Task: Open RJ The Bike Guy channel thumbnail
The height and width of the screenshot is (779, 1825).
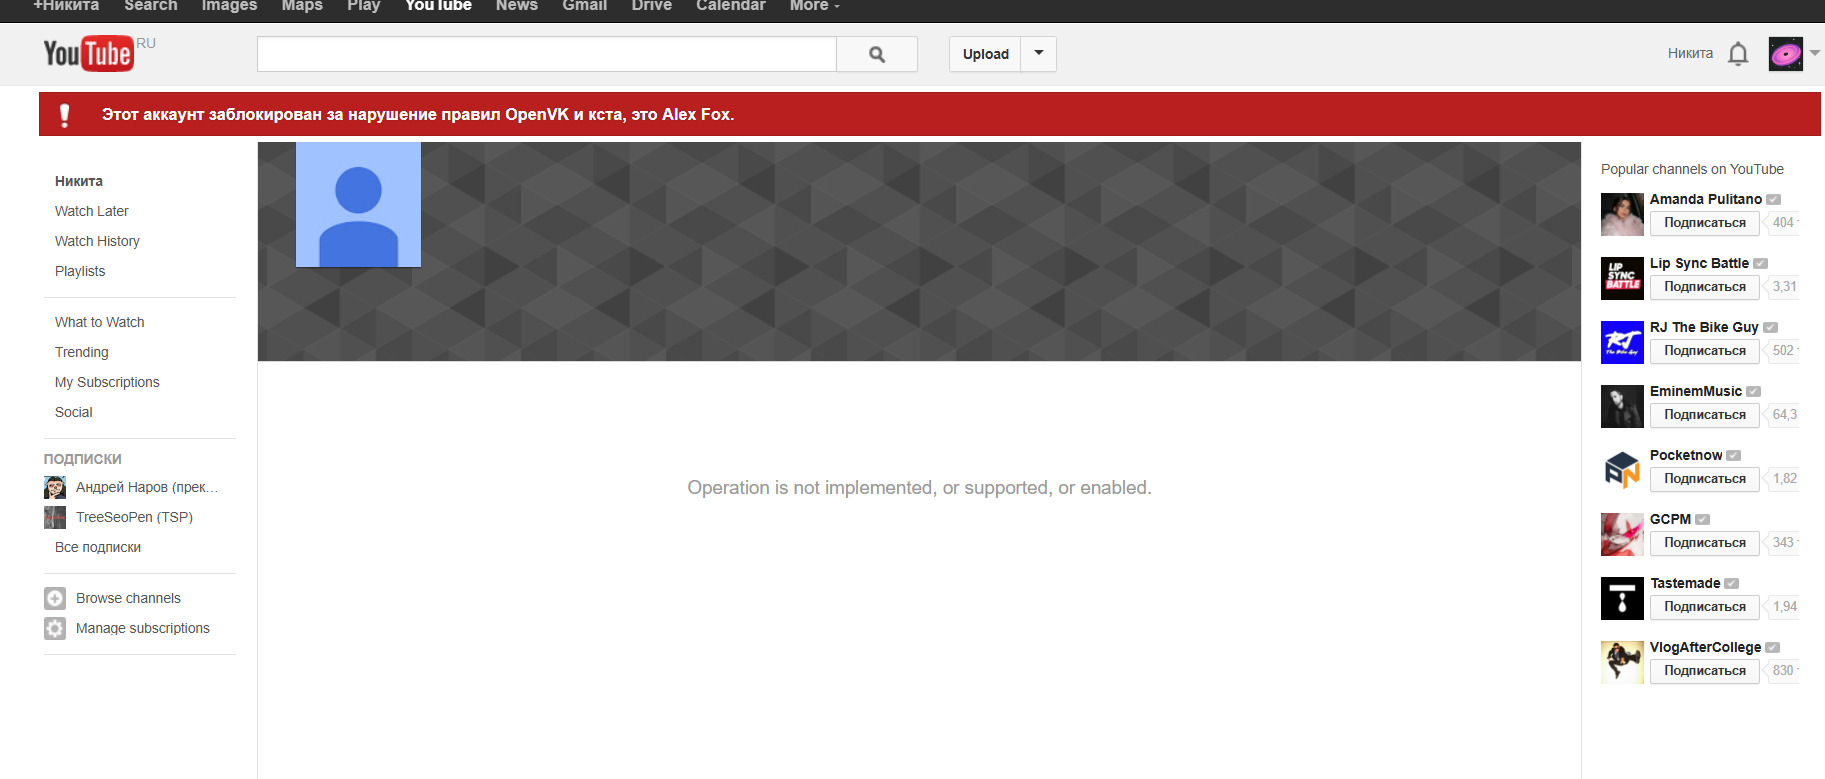Action: [1622, 342]
